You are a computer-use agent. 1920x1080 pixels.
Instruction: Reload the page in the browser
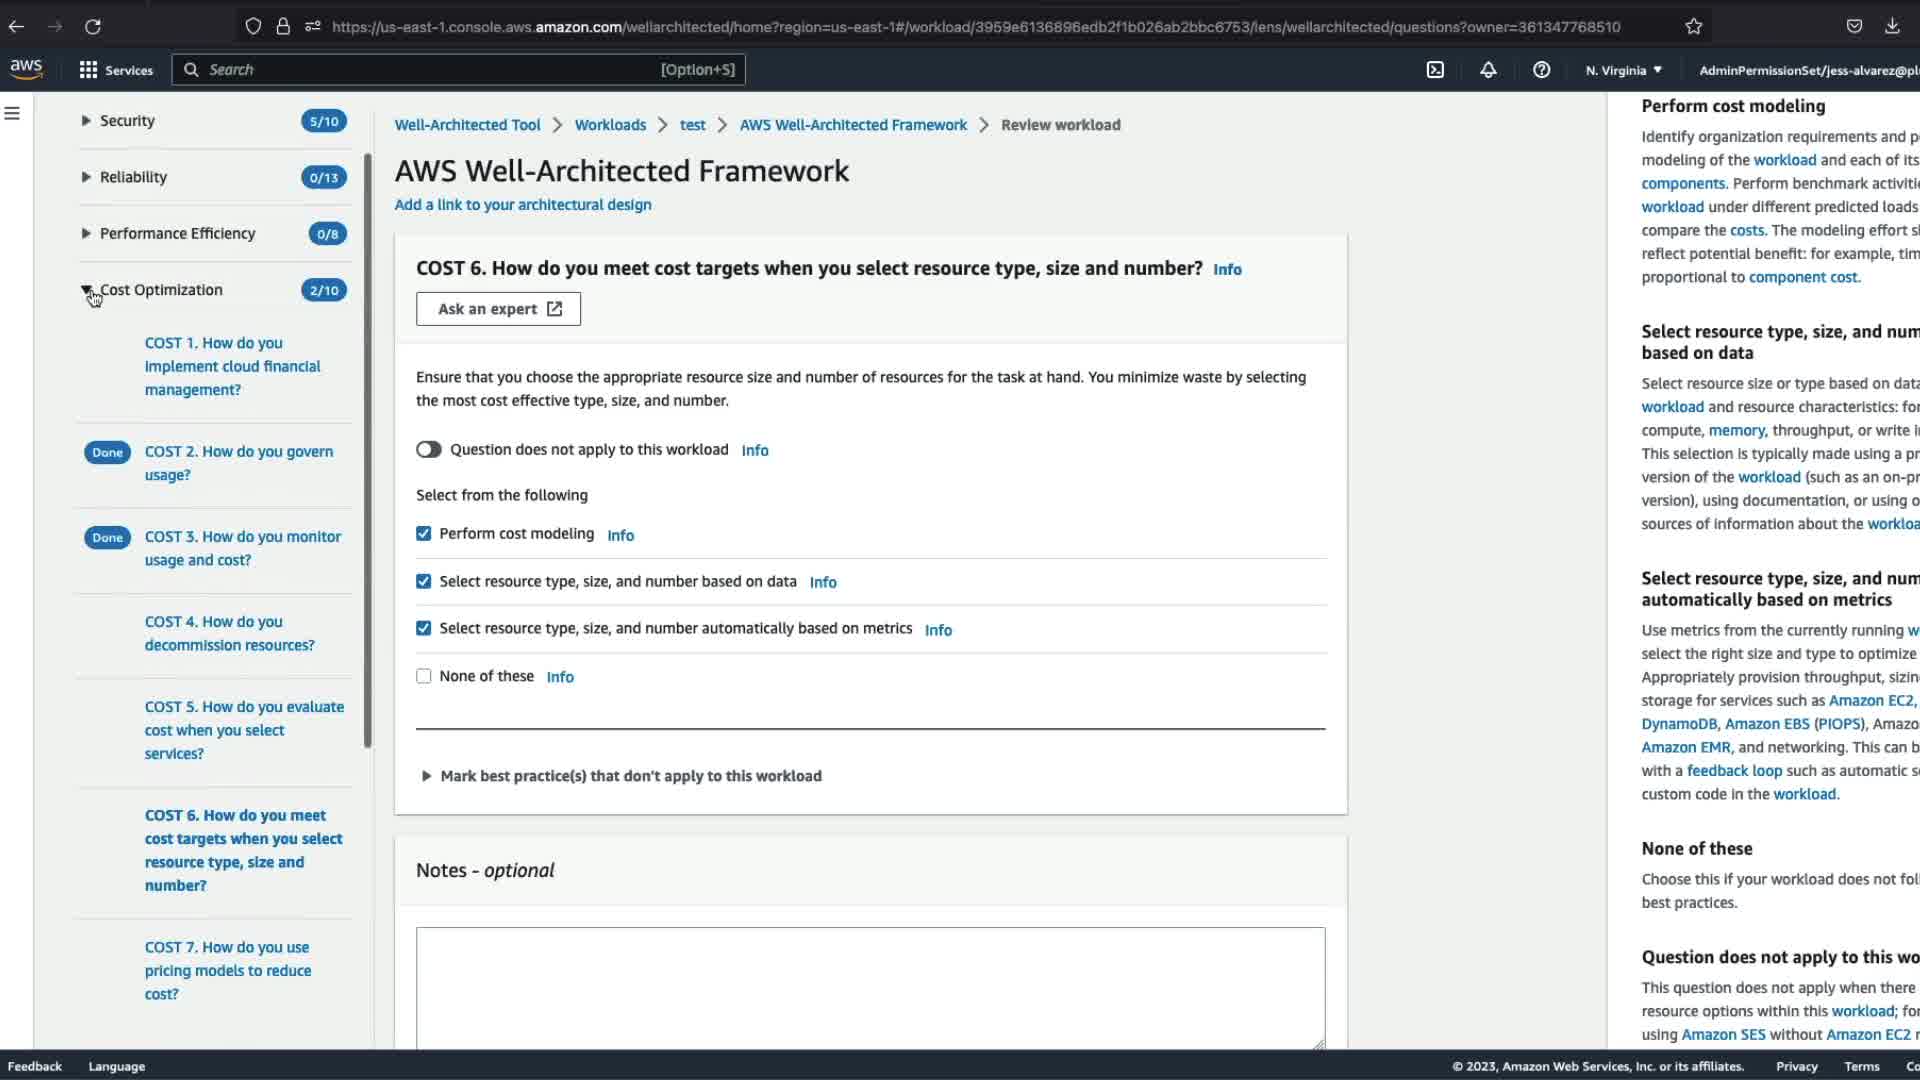[x=93, y=27]
